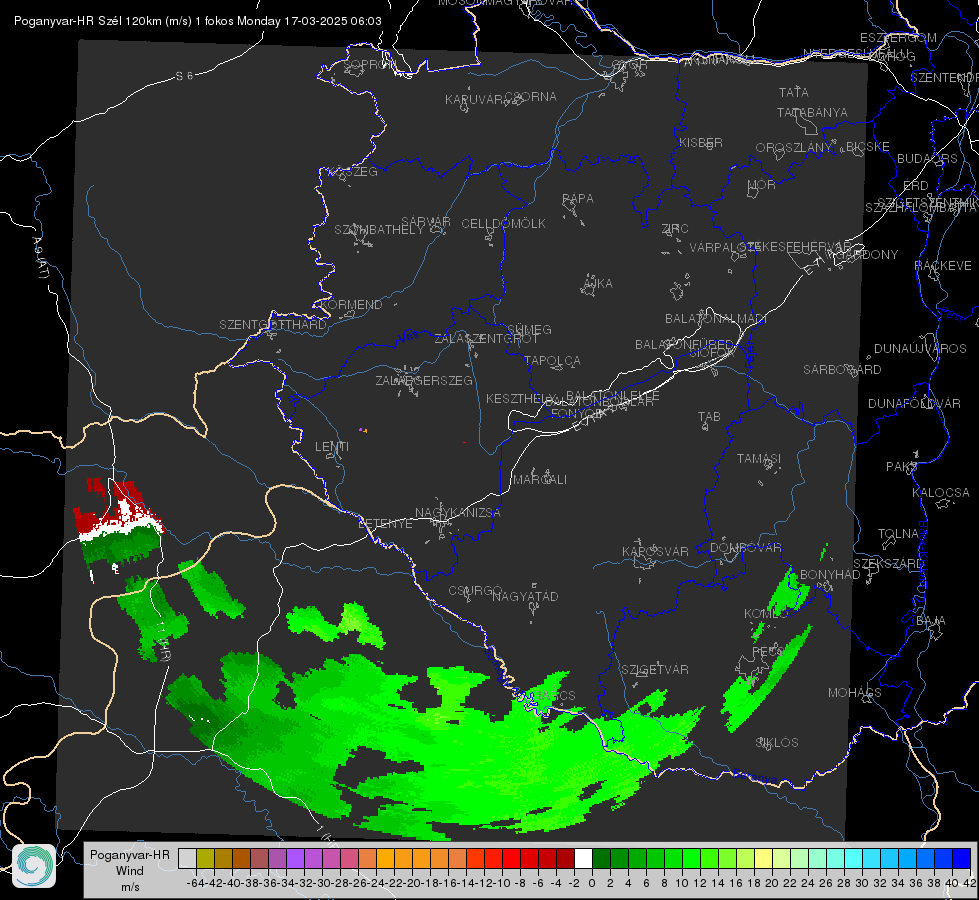Select the KAPUVÁR label

click(x=475, y=100)
